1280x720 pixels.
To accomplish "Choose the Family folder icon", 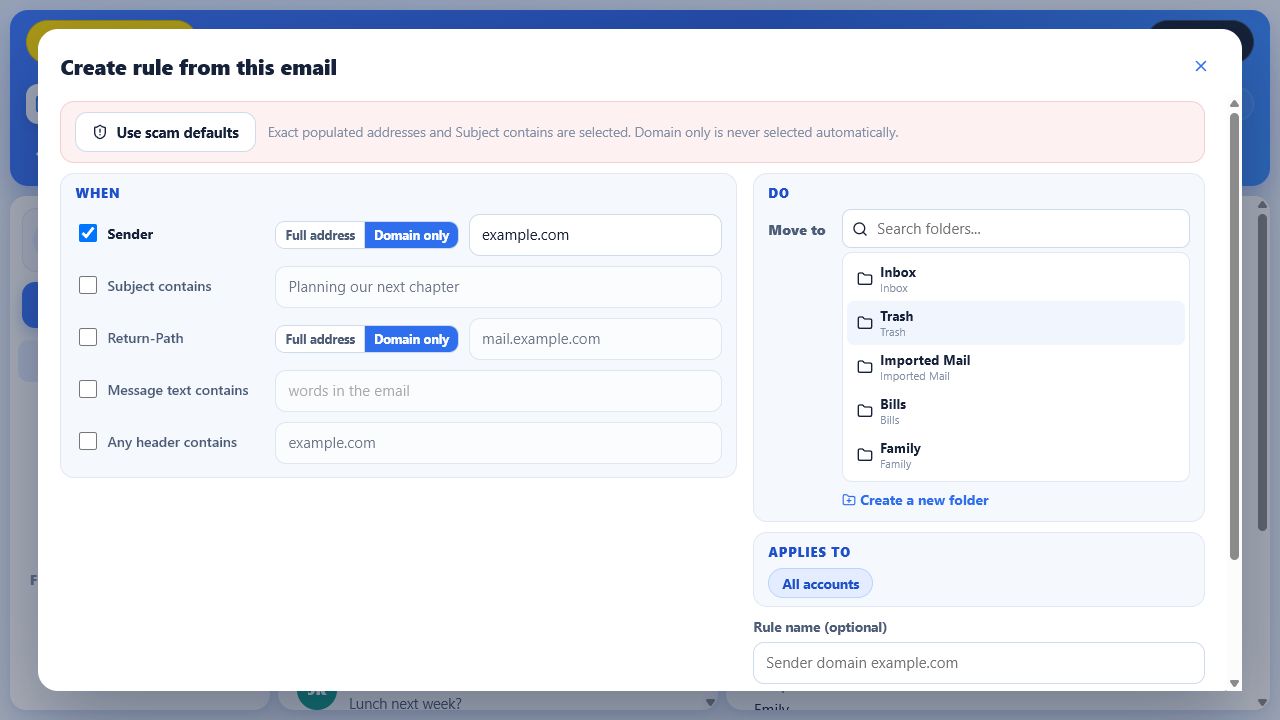I will (865, 455).
